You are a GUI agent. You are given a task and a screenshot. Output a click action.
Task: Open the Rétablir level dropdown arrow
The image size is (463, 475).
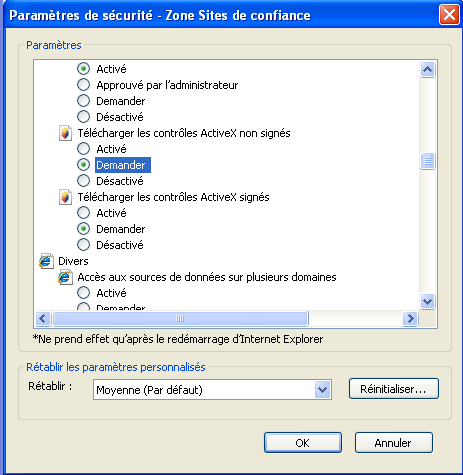[x=322, y=389]
